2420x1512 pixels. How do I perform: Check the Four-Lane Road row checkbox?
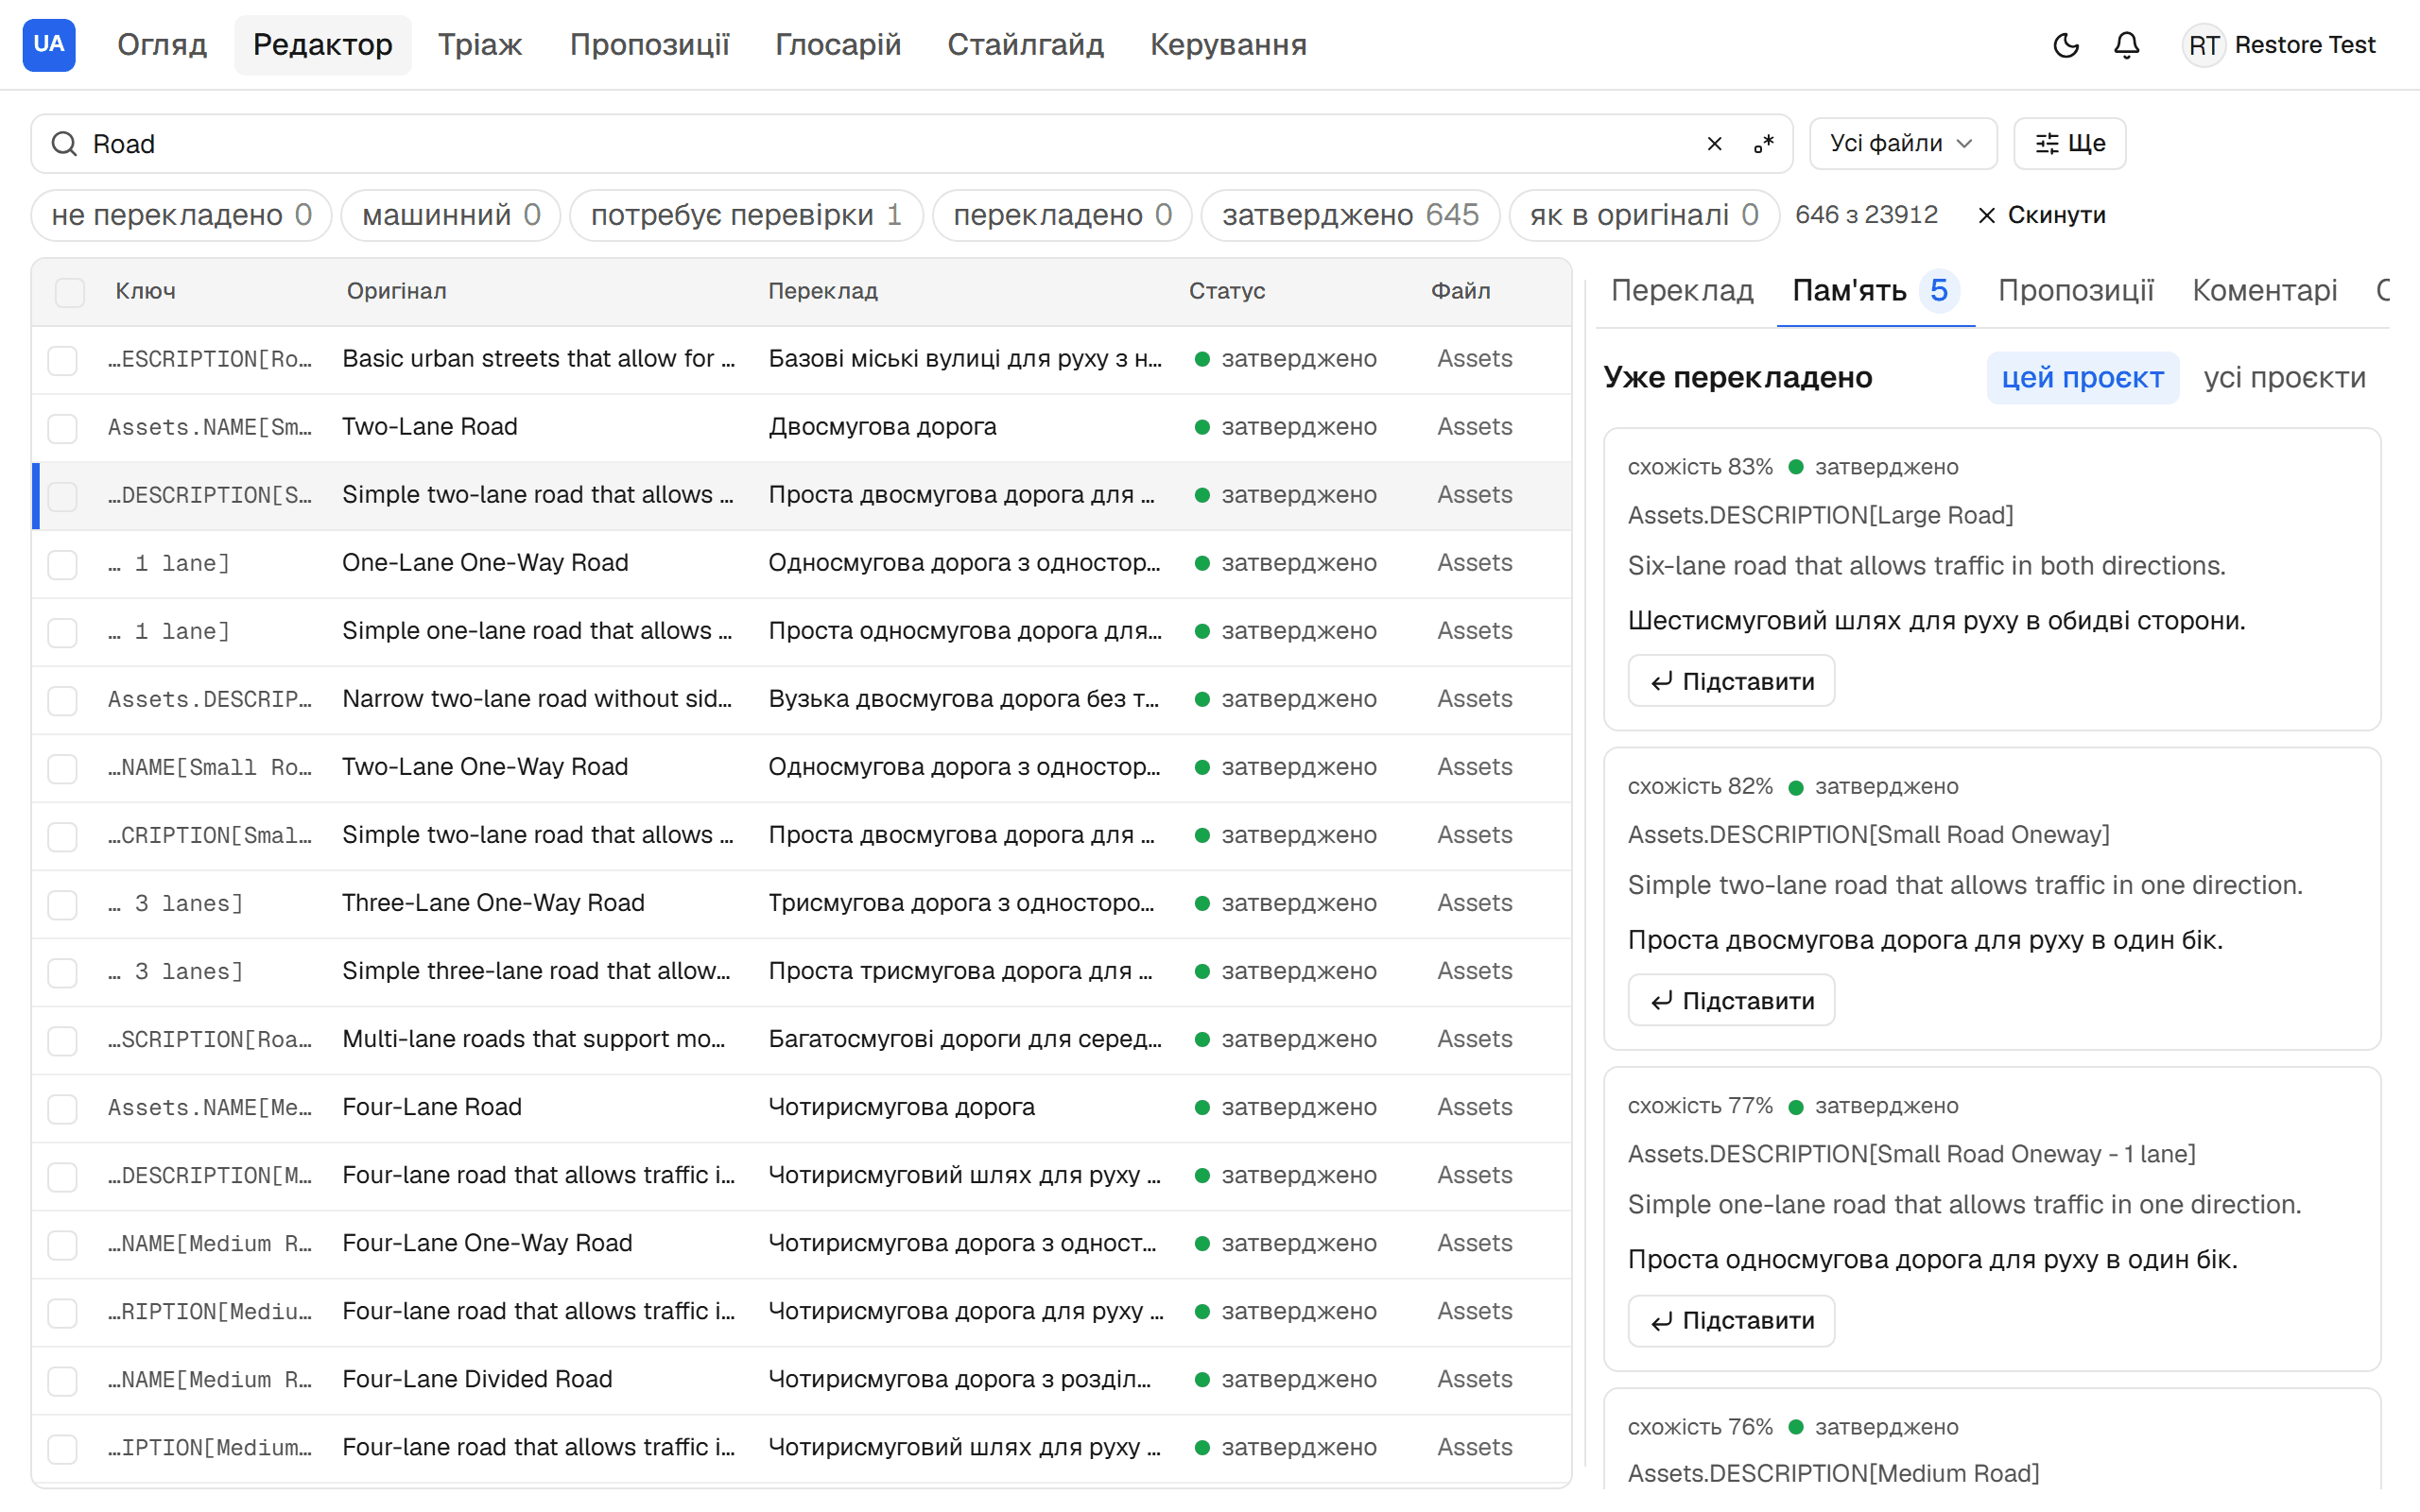pos(63,1108)
